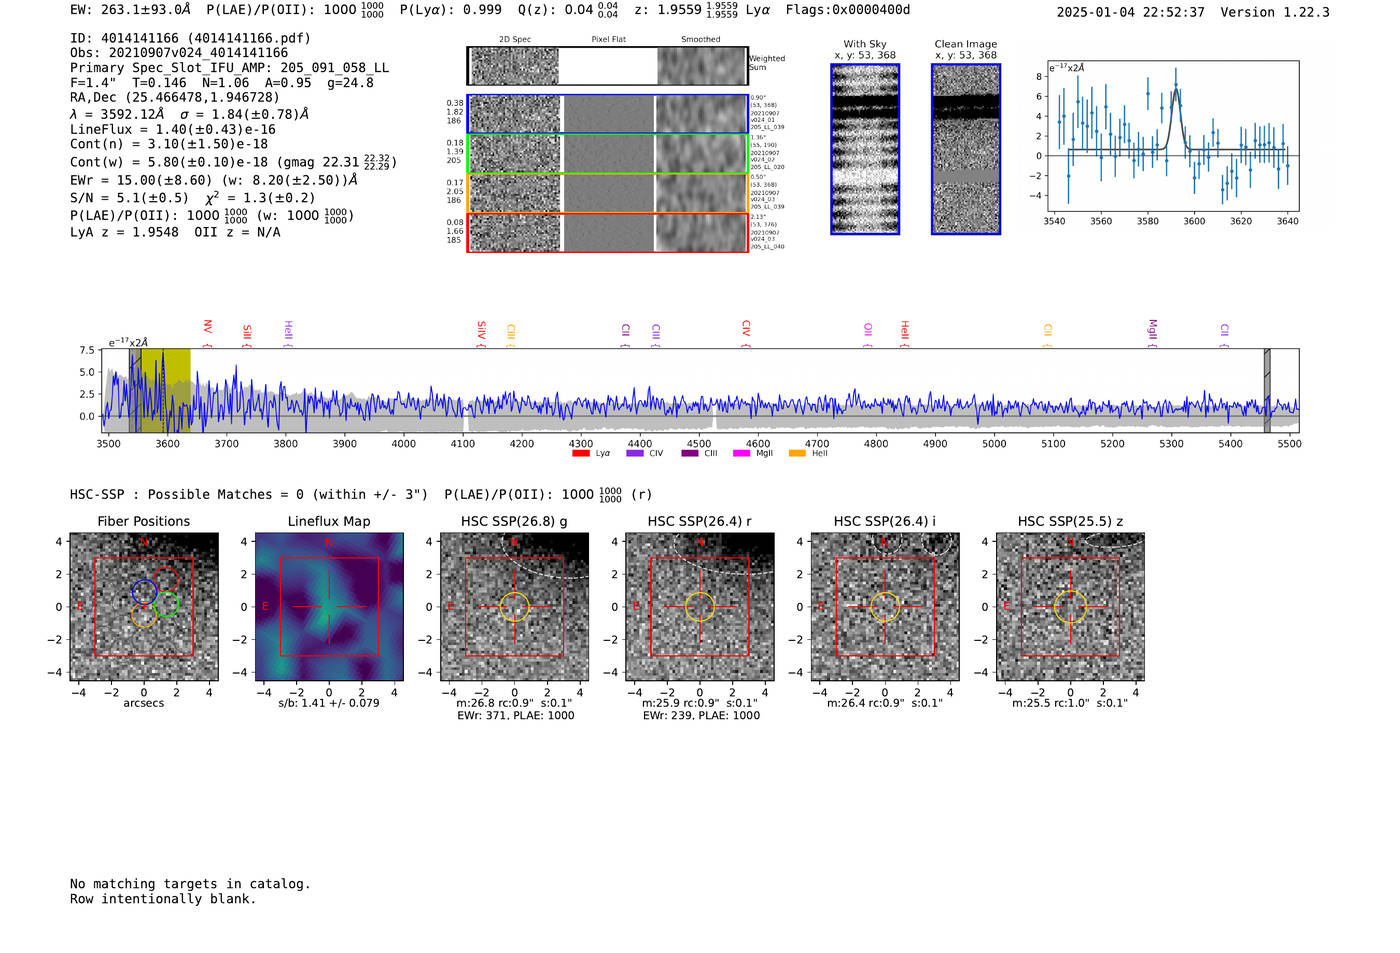Click the 'No matching targets in catalog.' text
1400x953 pixels.
click(190, 884)
